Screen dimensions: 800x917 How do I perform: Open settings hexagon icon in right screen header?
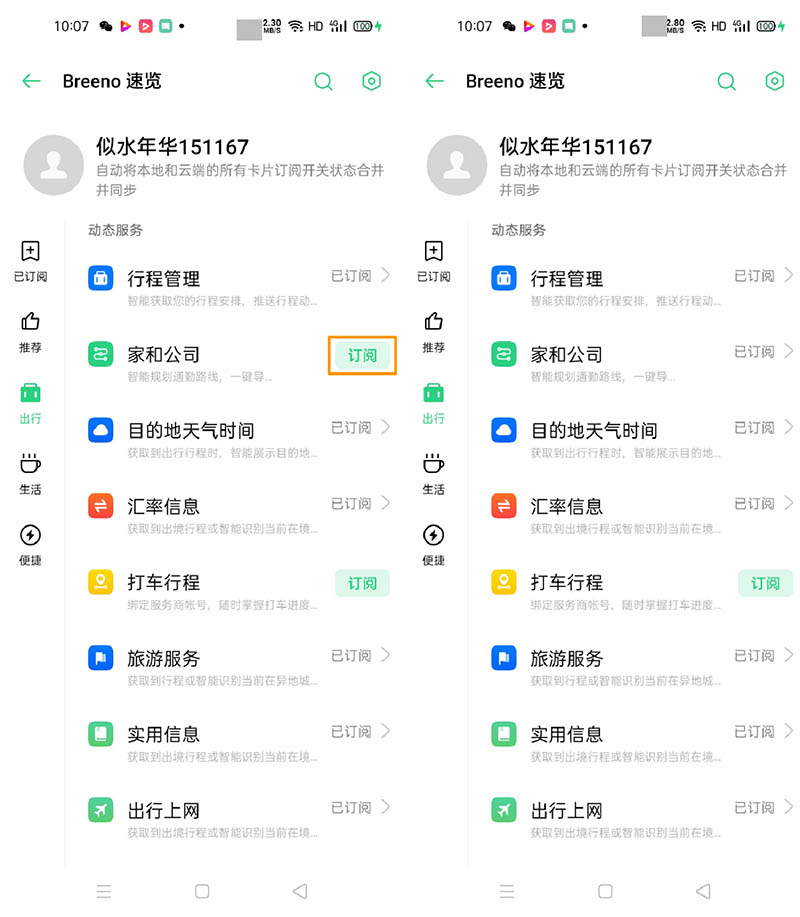[x=774, y=81]
